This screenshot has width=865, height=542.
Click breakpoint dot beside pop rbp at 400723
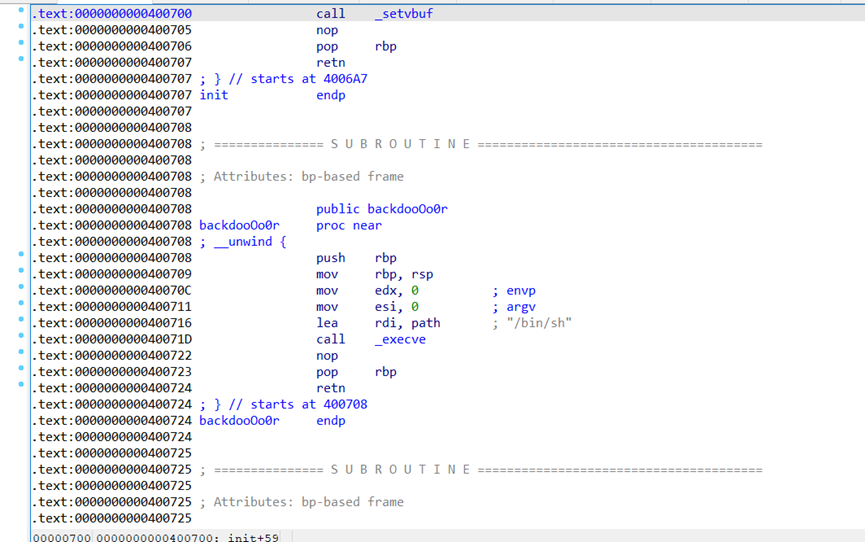click(x=22, y=370)
